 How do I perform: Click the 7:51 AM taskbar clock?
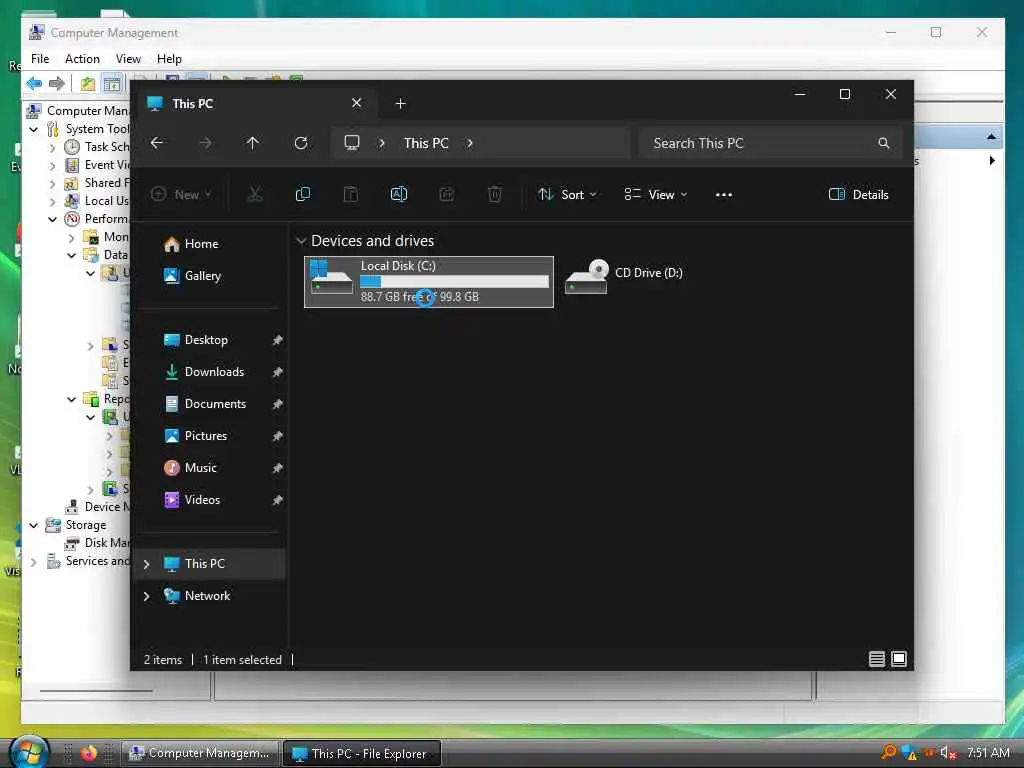[987, 753]
